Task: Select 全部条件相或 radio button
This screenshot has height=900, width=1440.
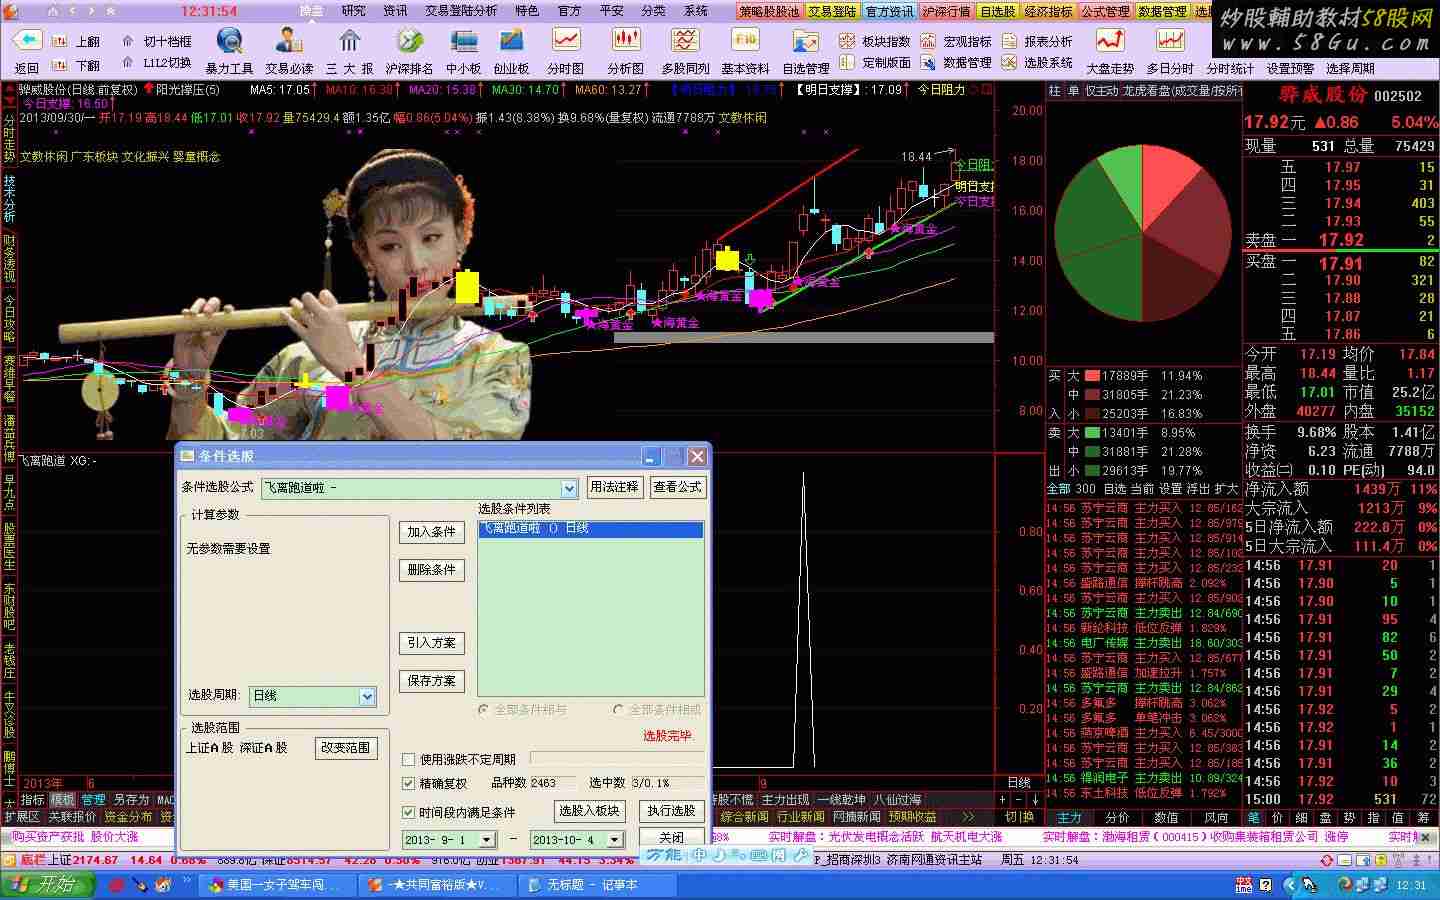Action: (618, 709)
